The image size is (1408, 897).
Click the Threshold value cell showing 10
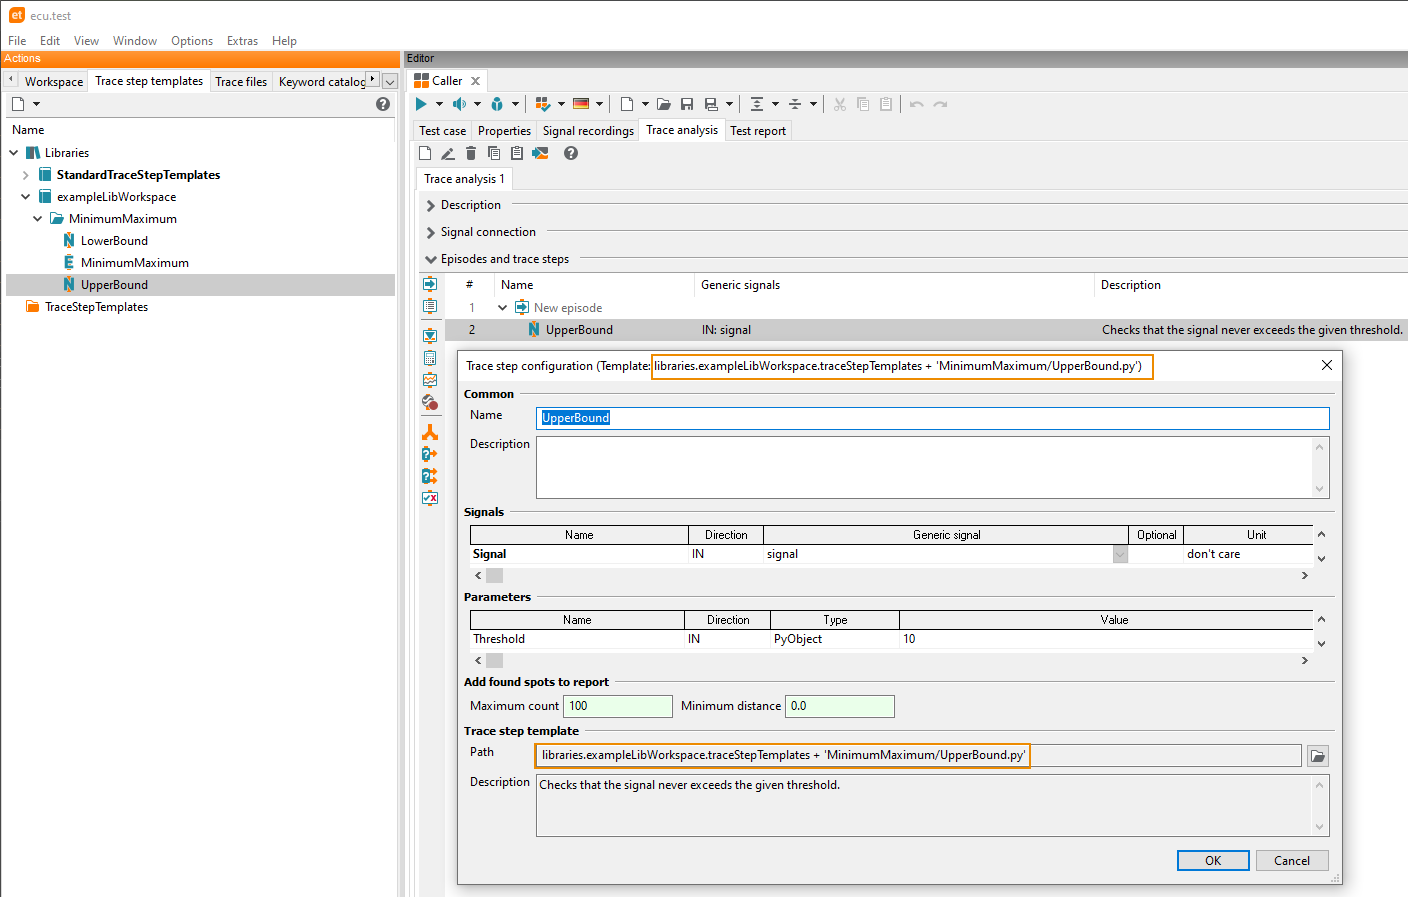click(x=1106, y=639)
